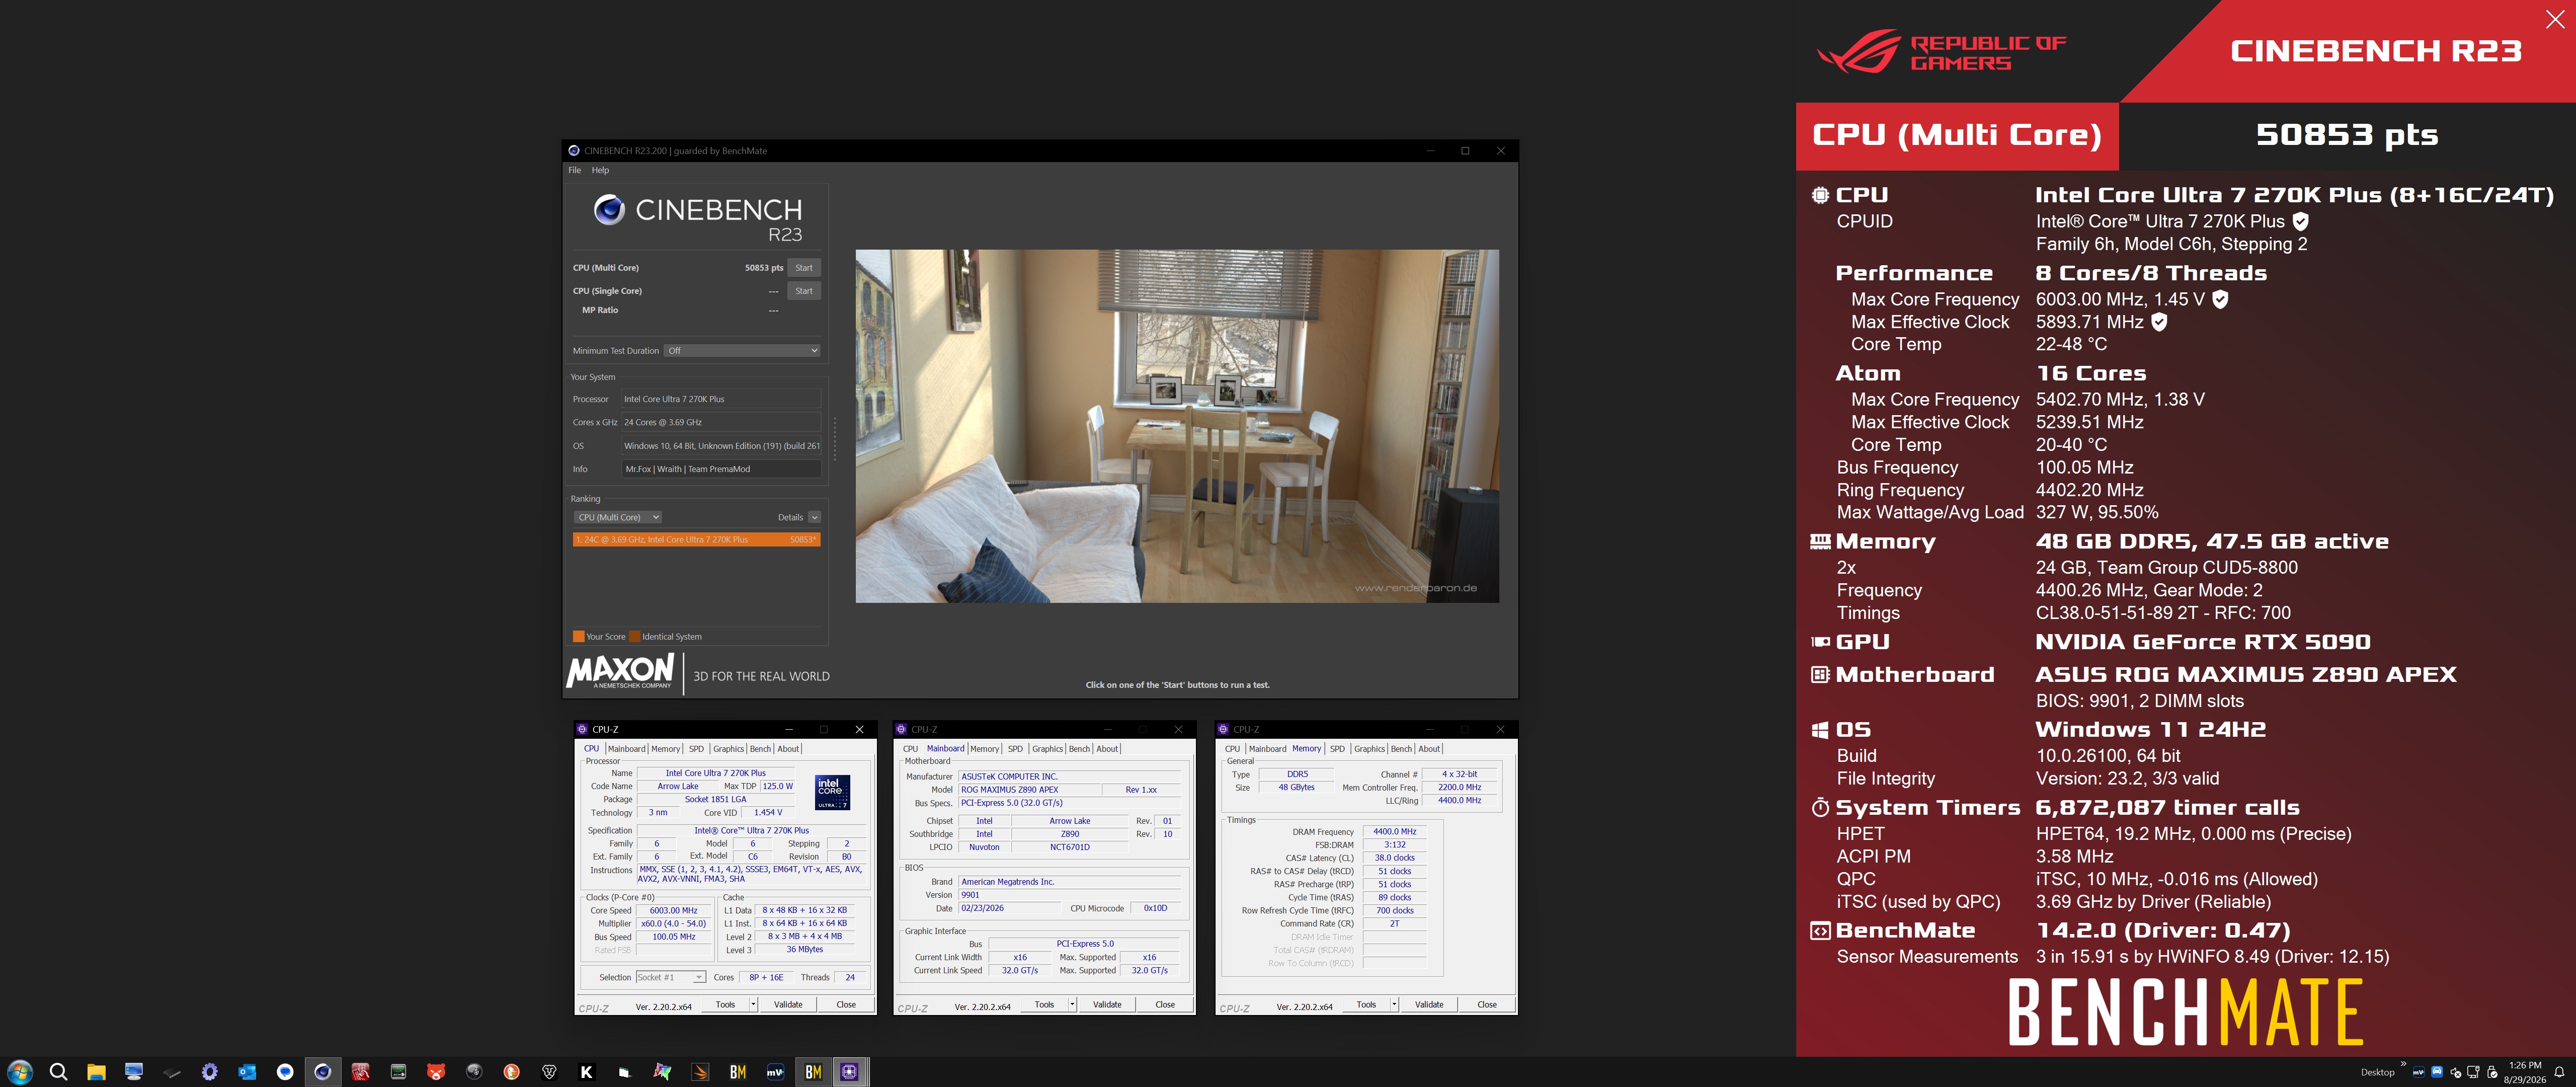Open Tools dropdown arrow in Mainboard tab window
This screenshot has width=2576, height=1087.
[1072, 1005]
